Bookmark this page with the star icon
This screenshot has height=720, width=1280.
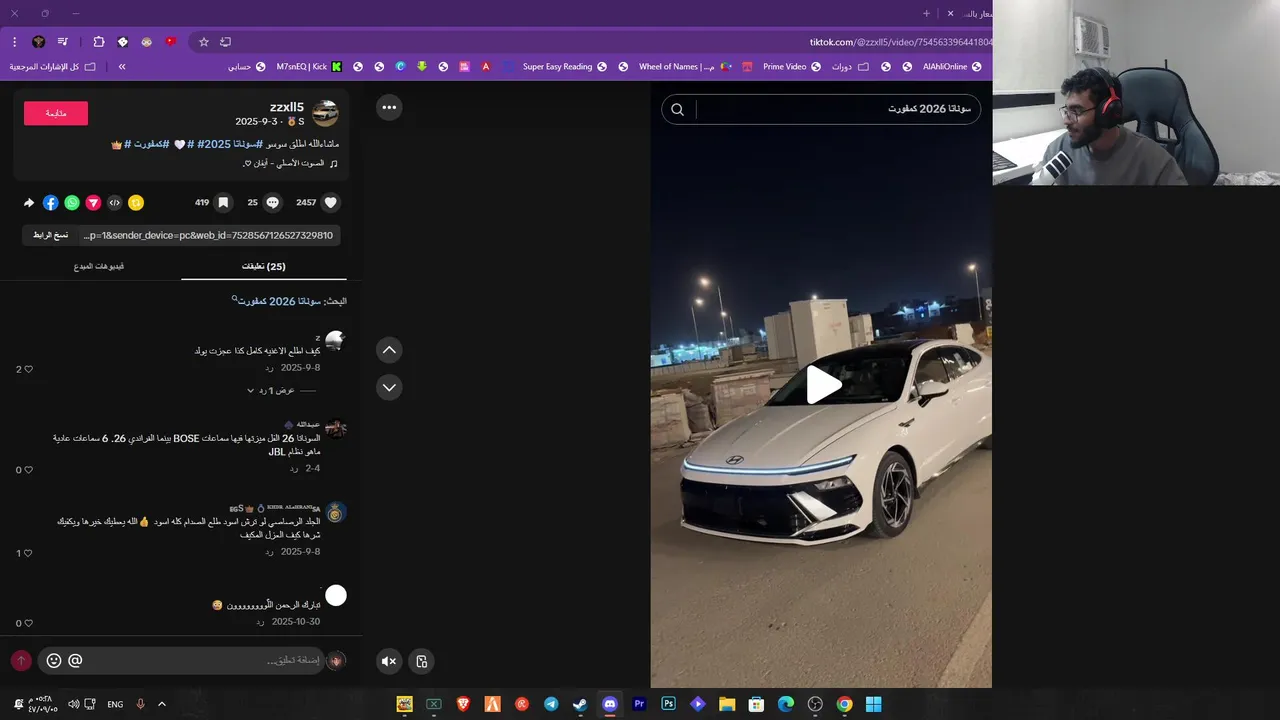click(204, 42)
